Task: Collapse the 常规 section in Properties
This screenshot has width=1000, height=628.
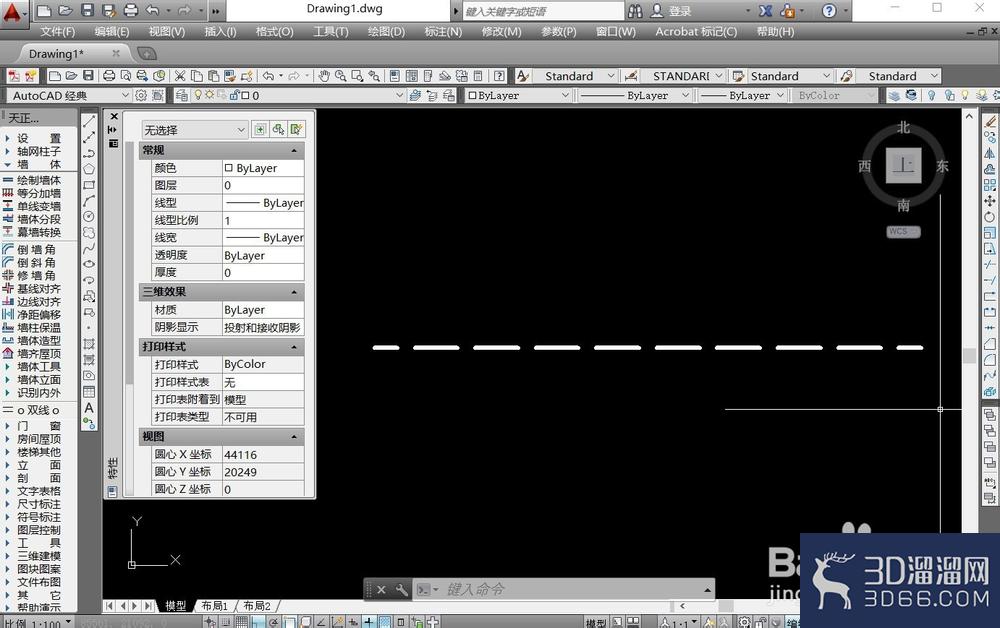Action: coord(294,150)
